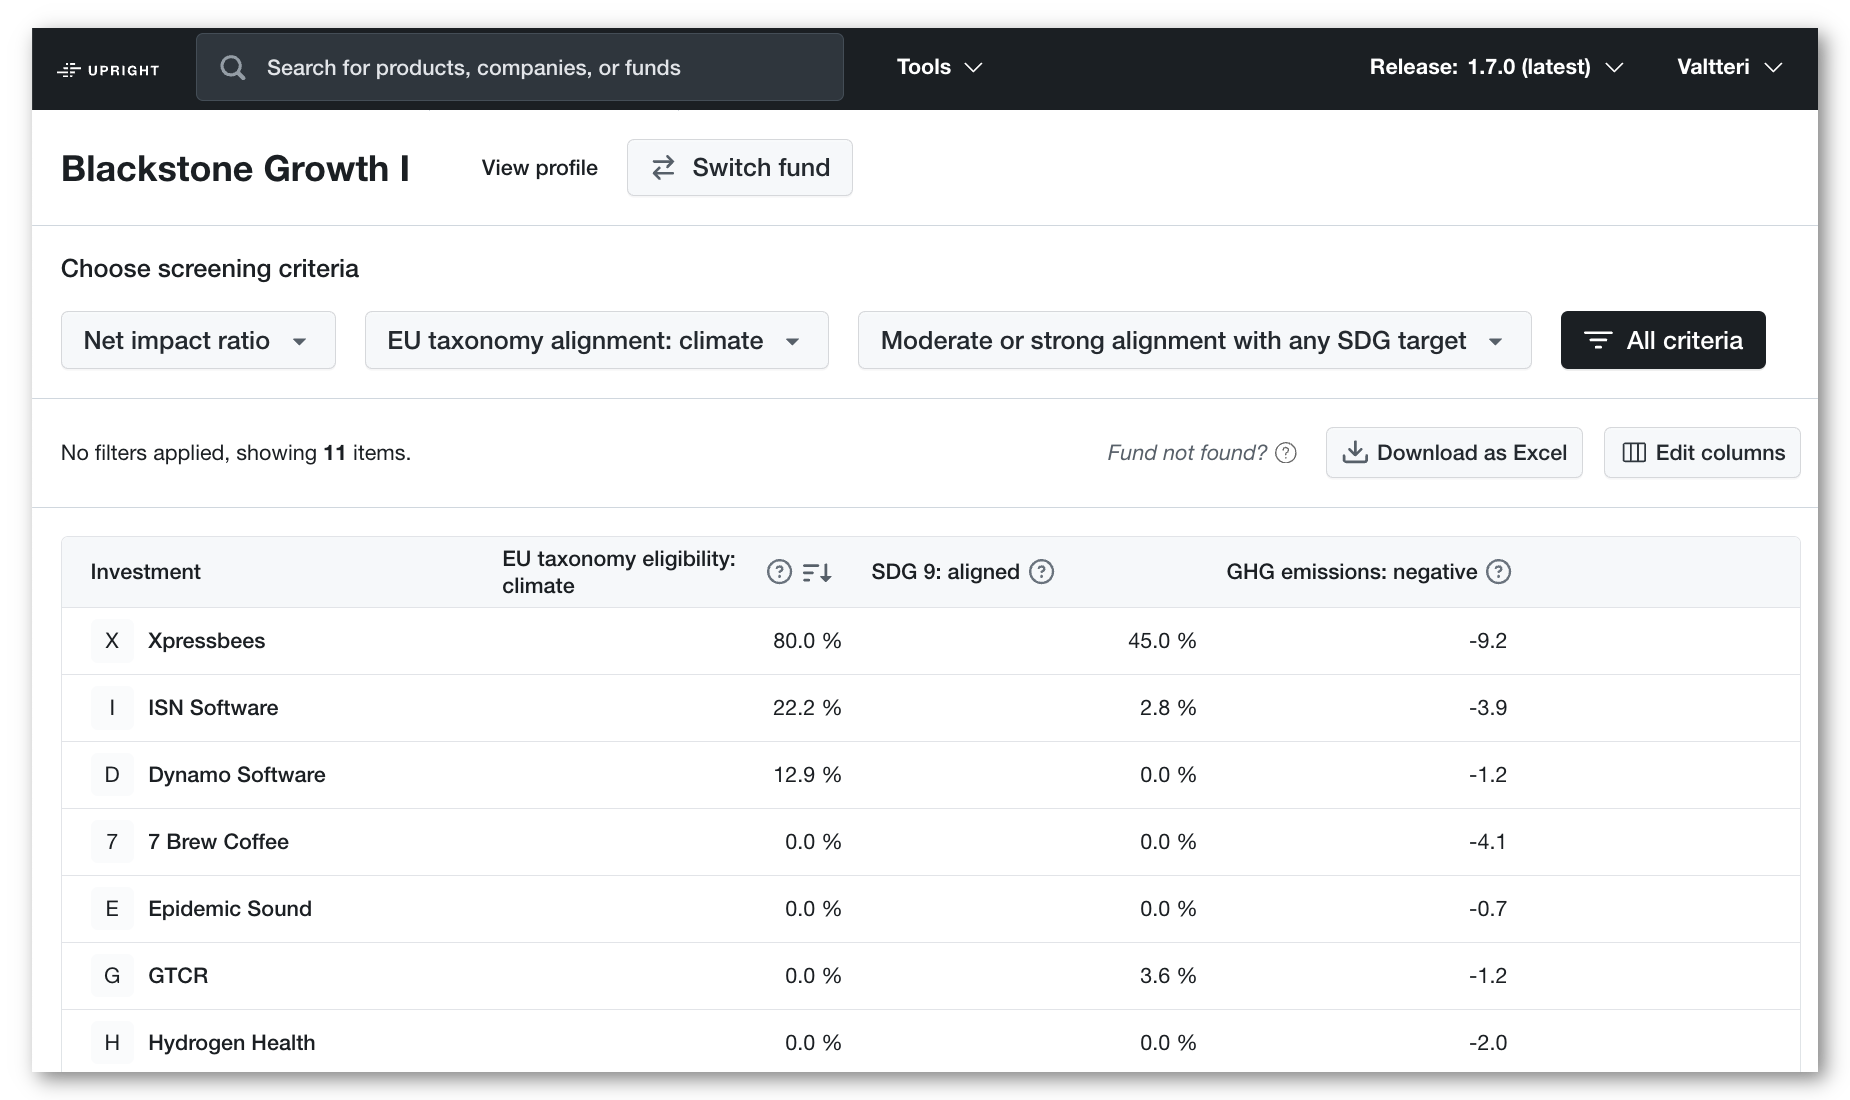This screenshot has width=1850, height=1100.
Task: Click the Xpressbees X avatar icon
Action: click(112, 641)
